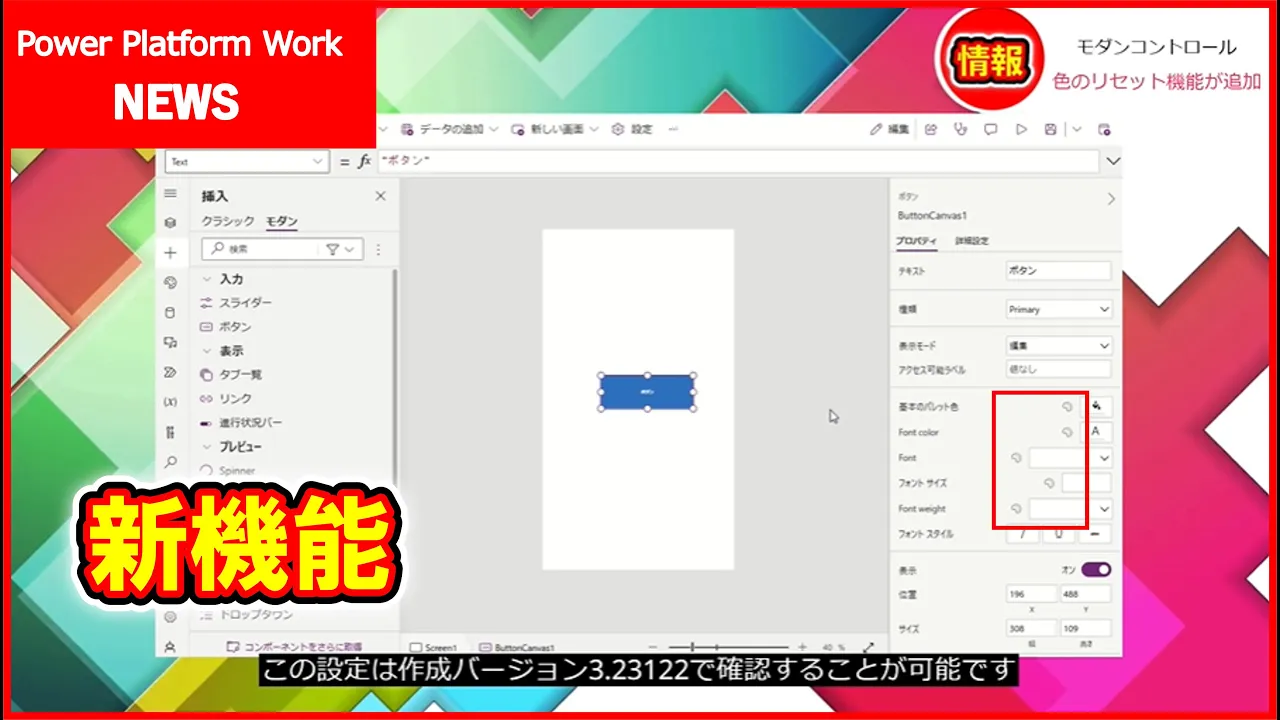
Task: Open the Data cylinder icon in left rail
Action: click(x=170, y=312)
